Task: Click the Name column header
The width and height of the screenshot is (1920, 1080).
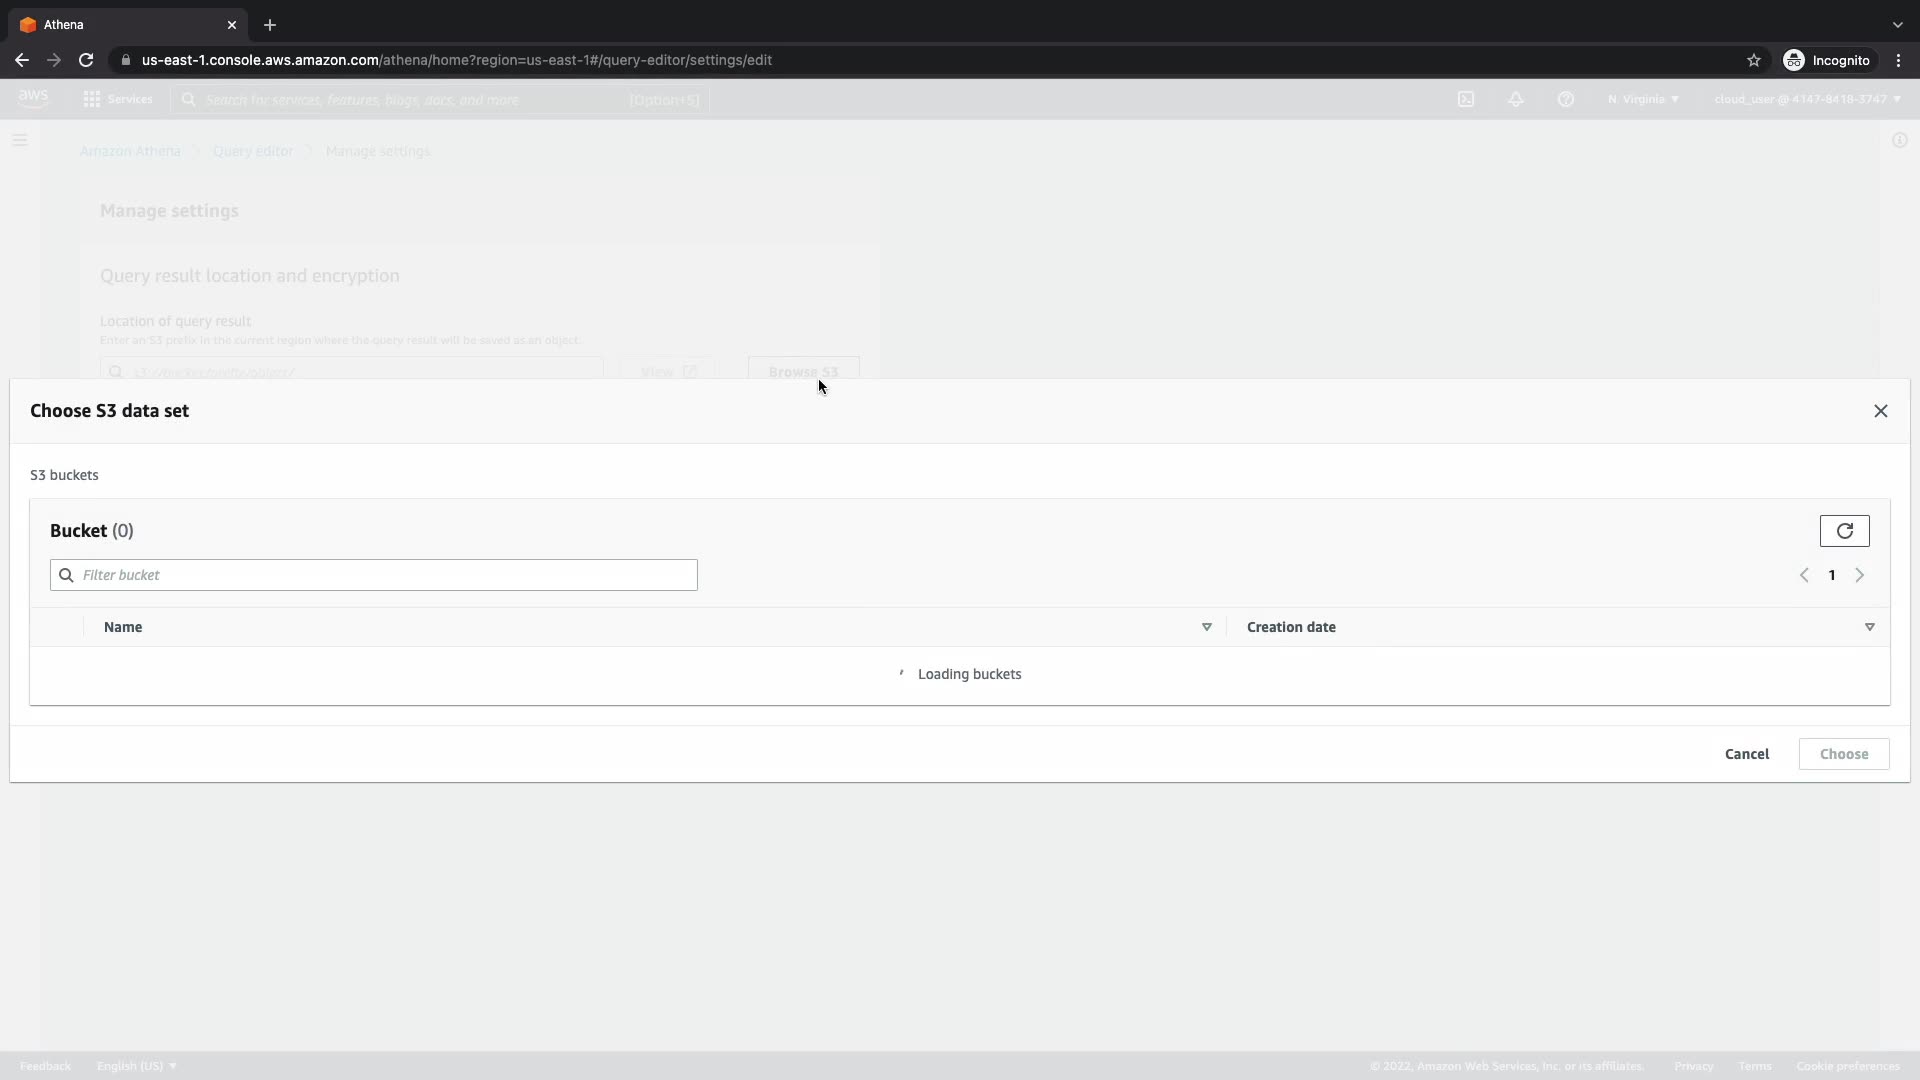Action: pos(123,627)
